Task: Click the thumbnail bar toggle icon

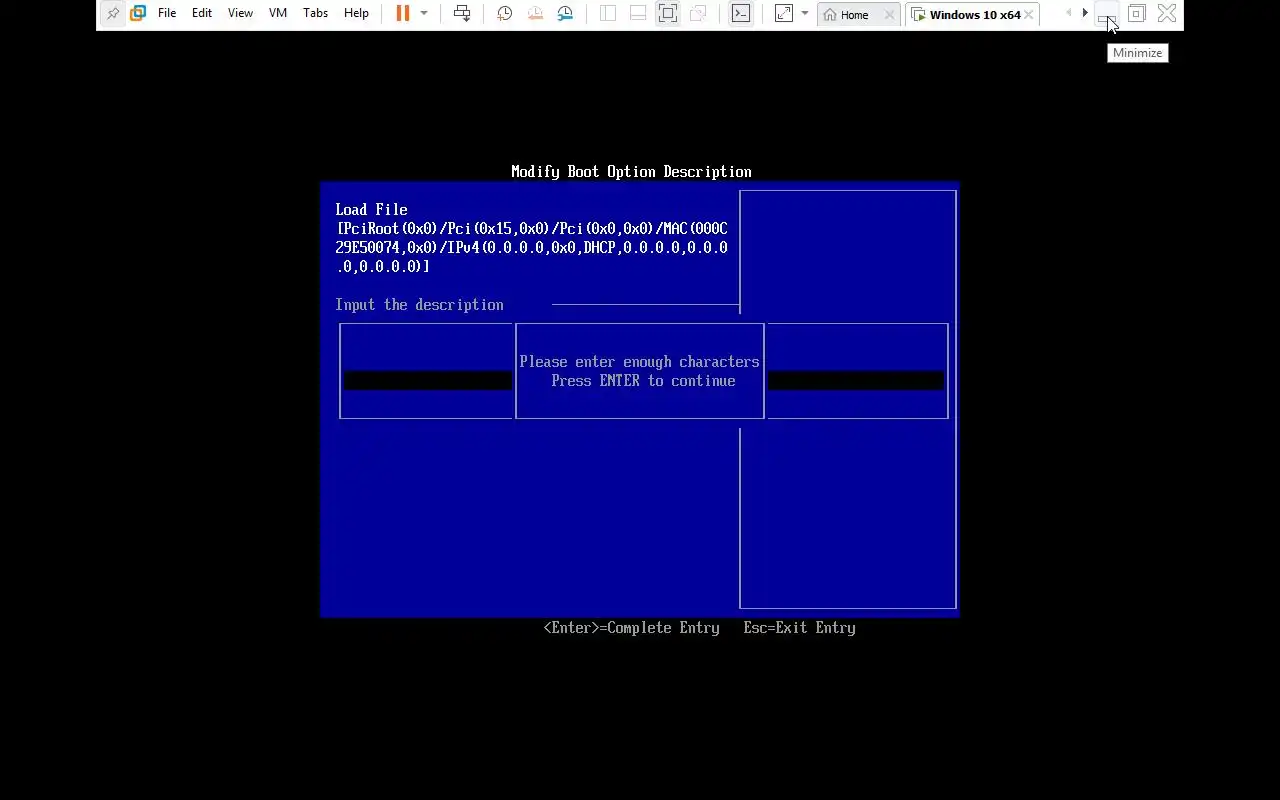Action: point(638,14)
